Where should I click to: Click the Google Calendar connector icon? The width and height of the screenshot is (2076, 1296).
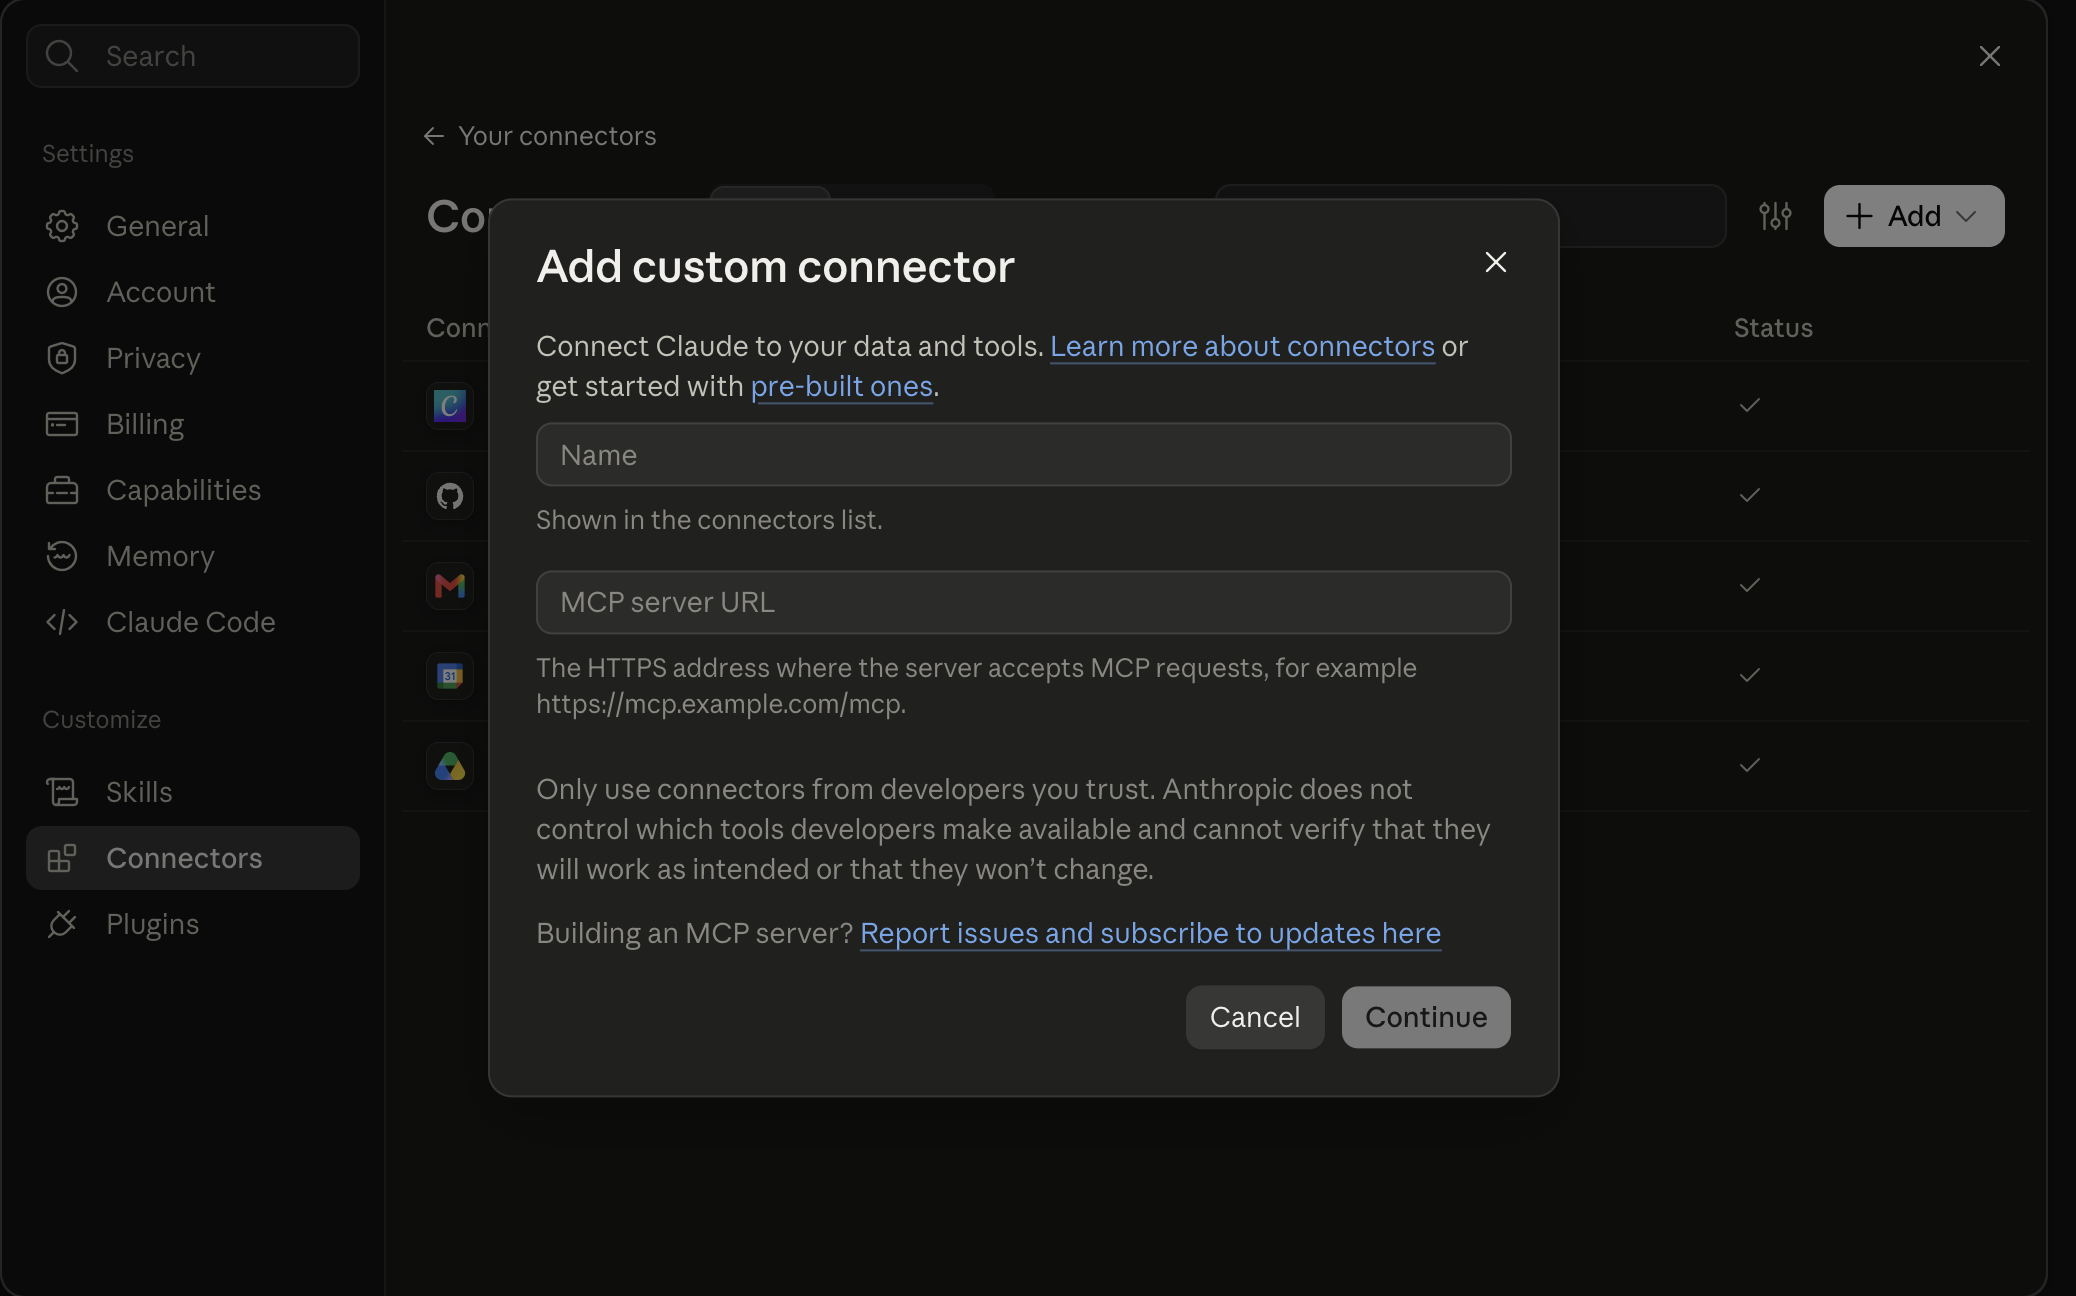click(x=450, y=676)
